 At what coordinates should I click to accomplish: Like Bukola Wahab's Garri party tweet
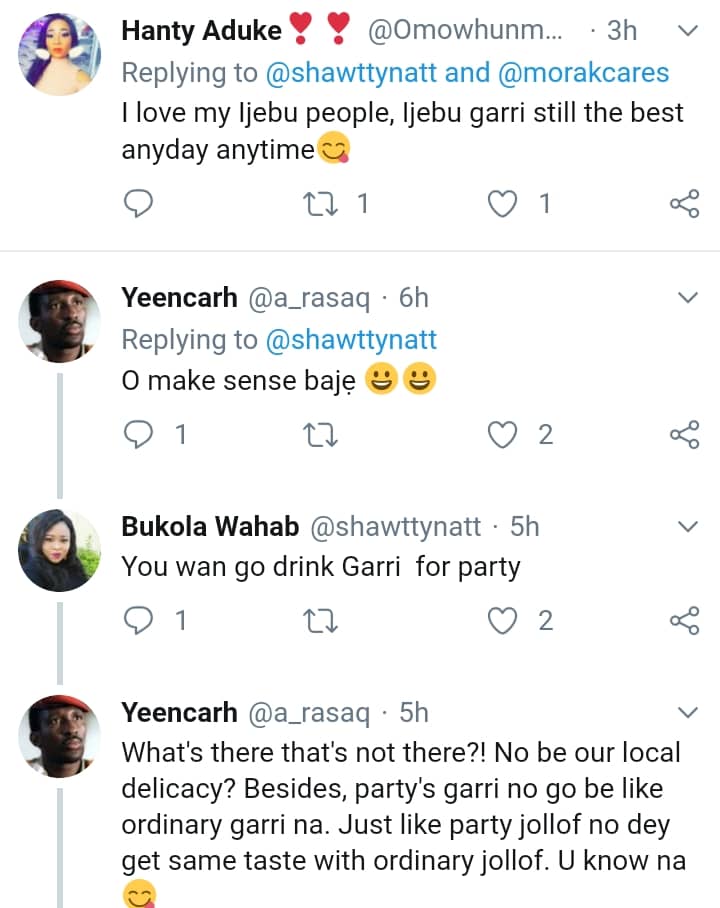(x=500, y=621)
